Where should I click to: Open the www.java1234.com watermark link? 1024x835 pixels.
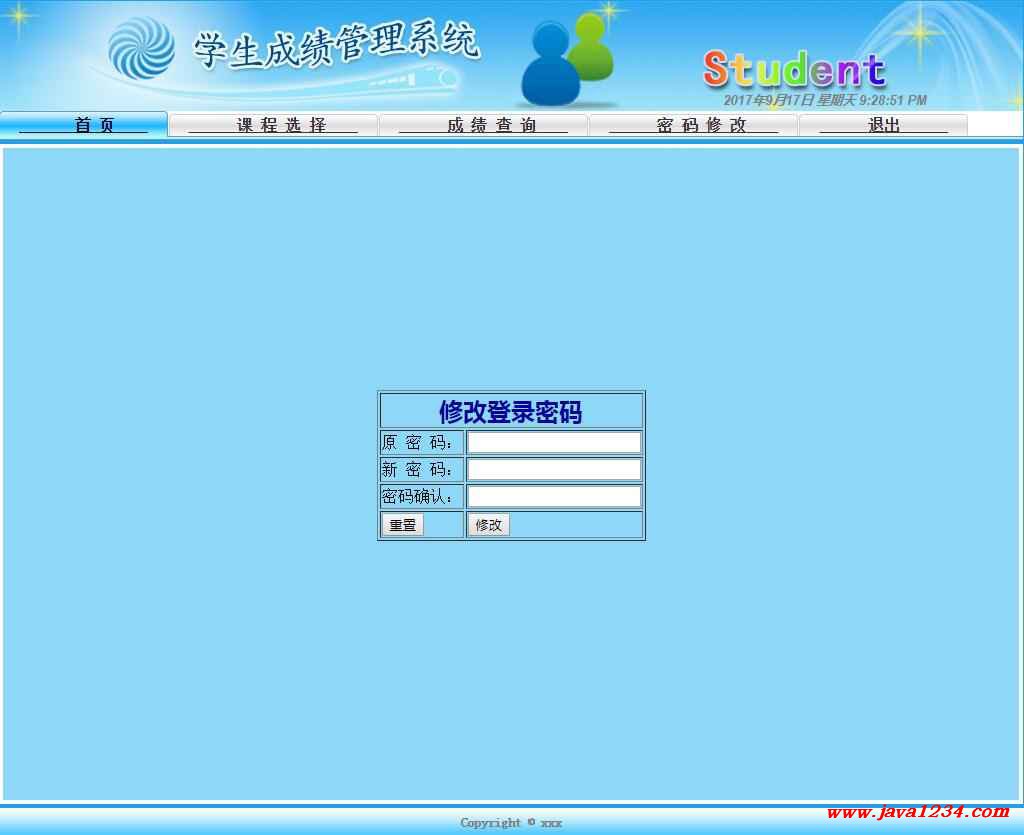tap(918, 812)
